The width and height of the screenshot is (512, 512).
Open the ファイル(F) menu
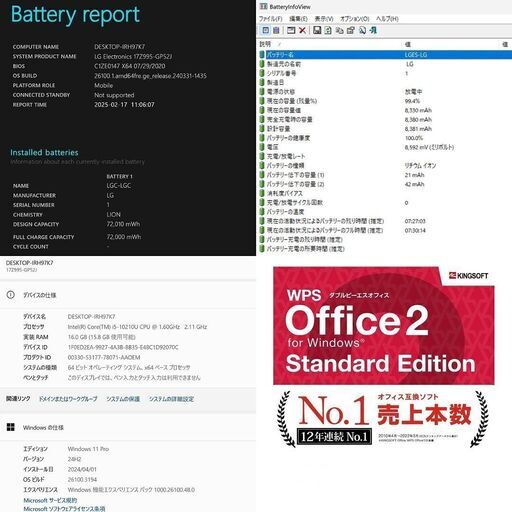tap(271, 19)
